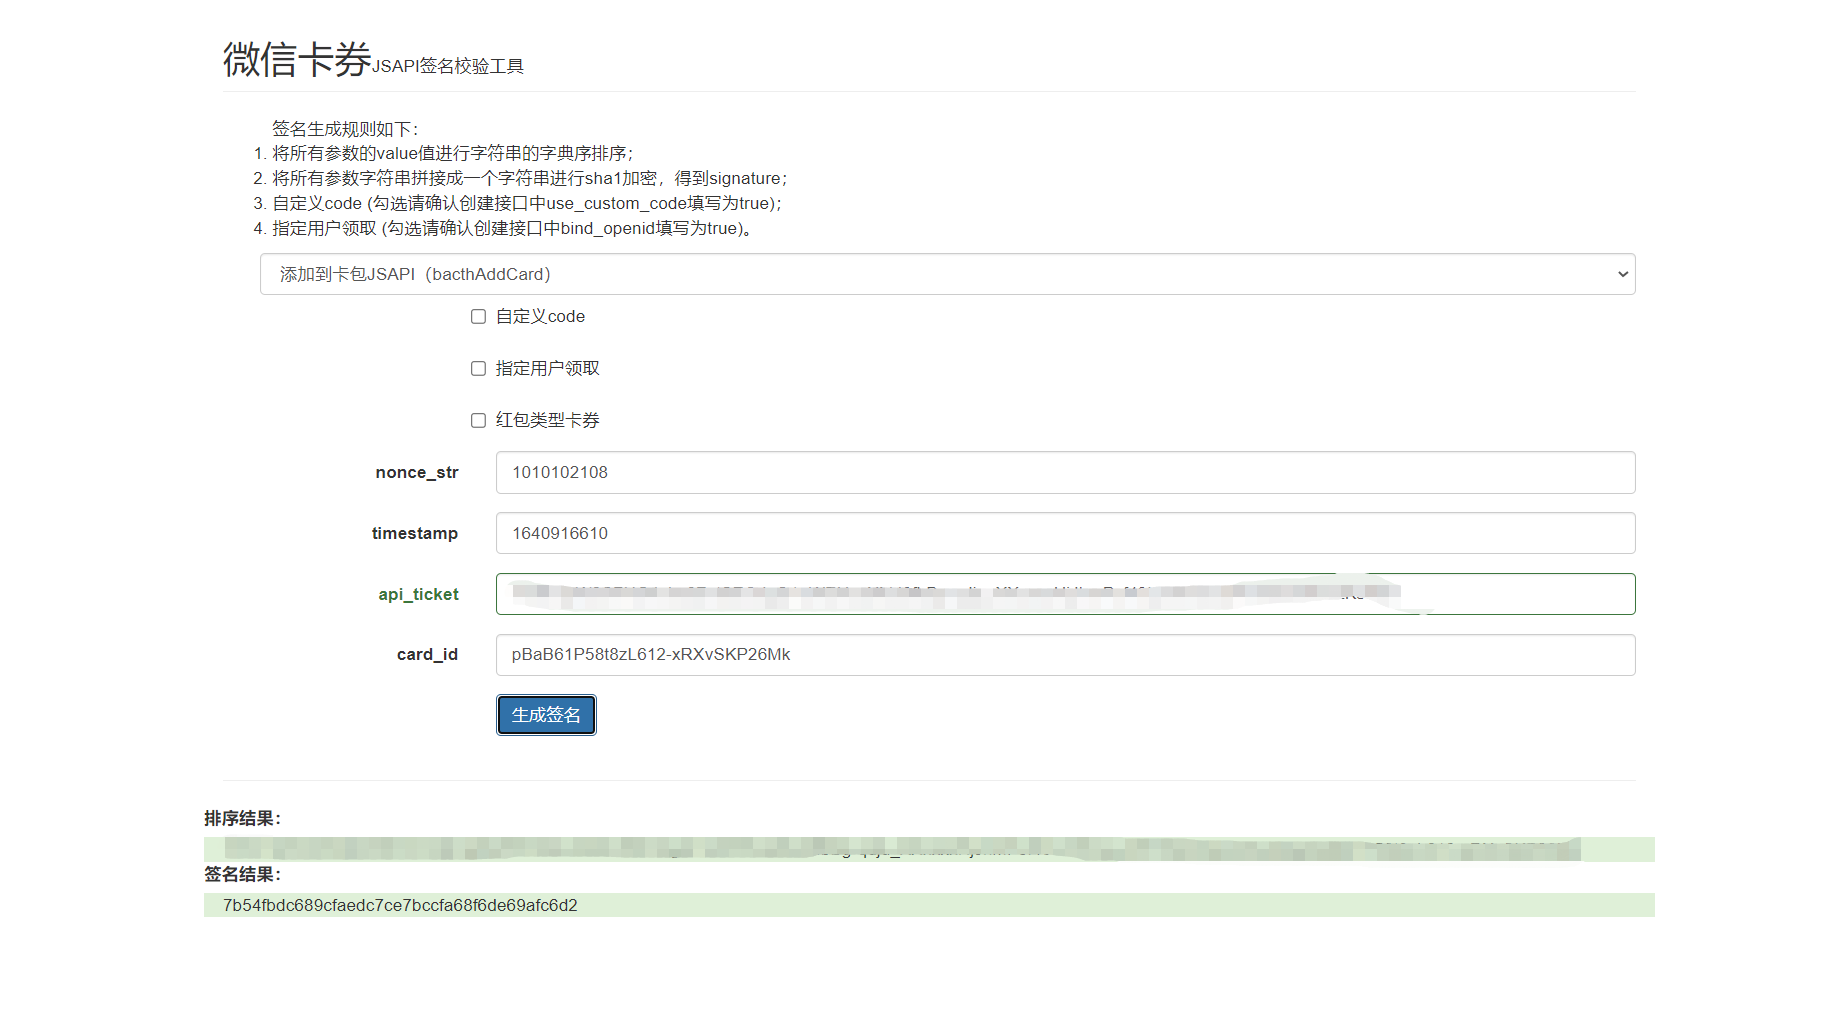Click the nonce_str field label
This screenshot has height=1030, width=1831.
click(x=417, y=472)
